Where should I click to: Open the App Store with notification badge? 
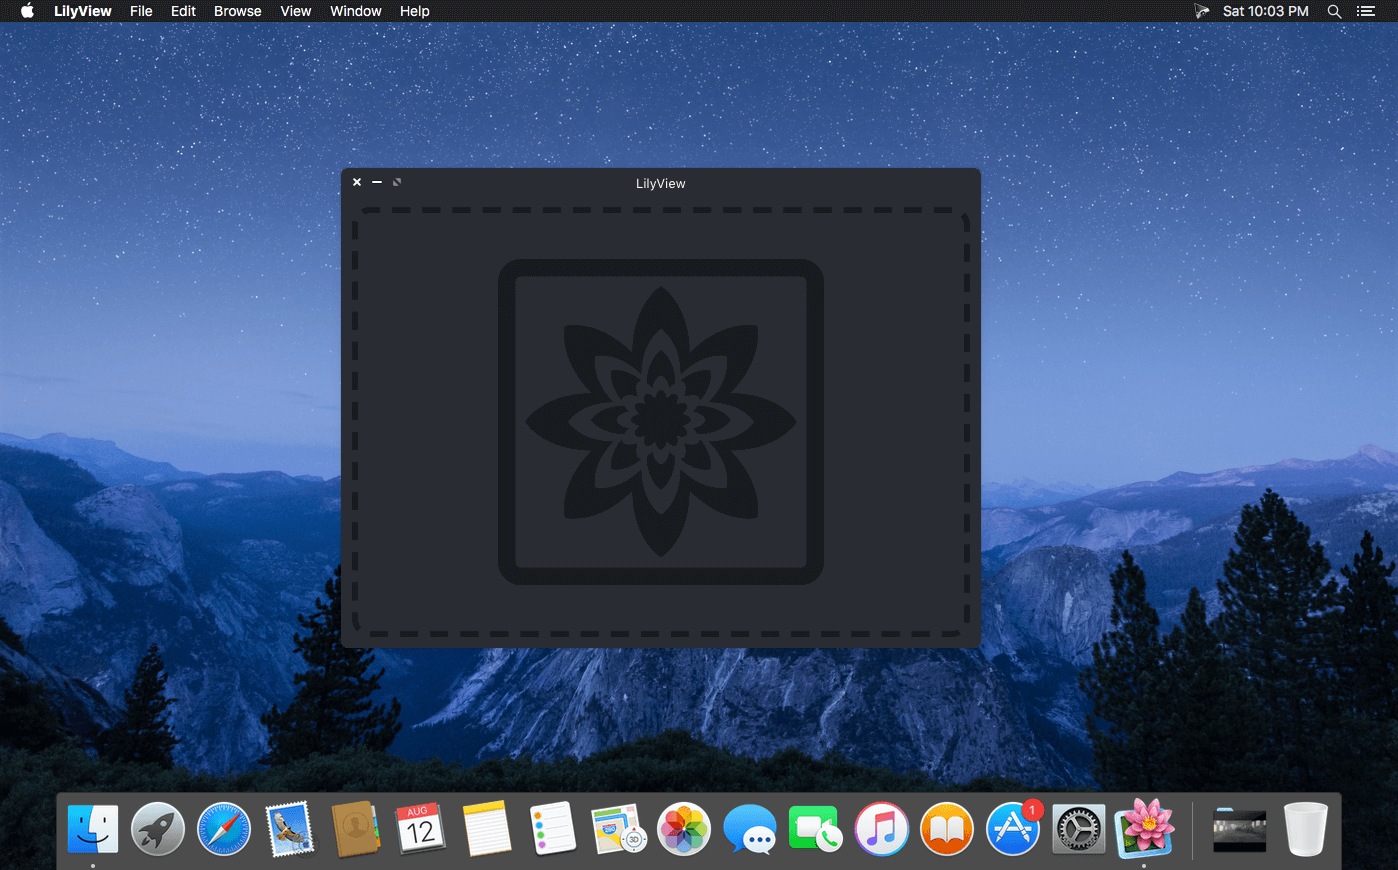(1012, 830)
